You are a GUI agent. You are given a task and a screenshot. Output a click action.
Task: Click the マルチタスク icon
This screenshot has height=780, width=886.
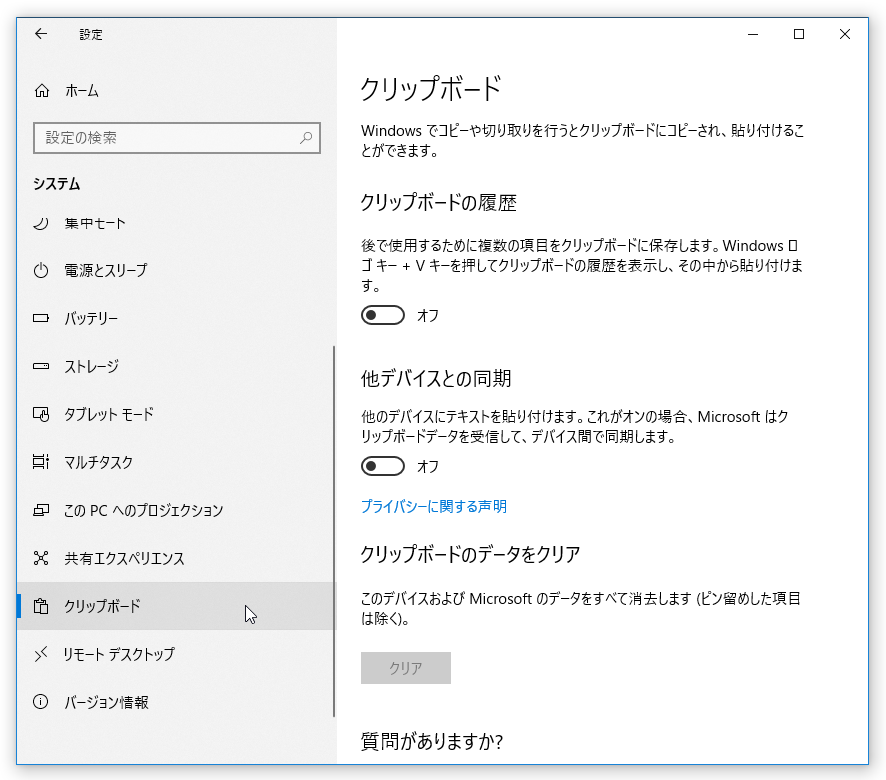point(41,462)
